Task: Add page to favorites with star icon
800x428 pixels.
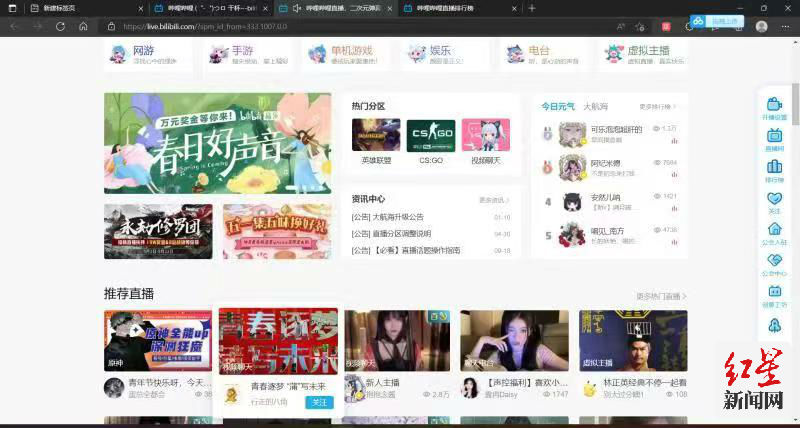Action: 640,27
